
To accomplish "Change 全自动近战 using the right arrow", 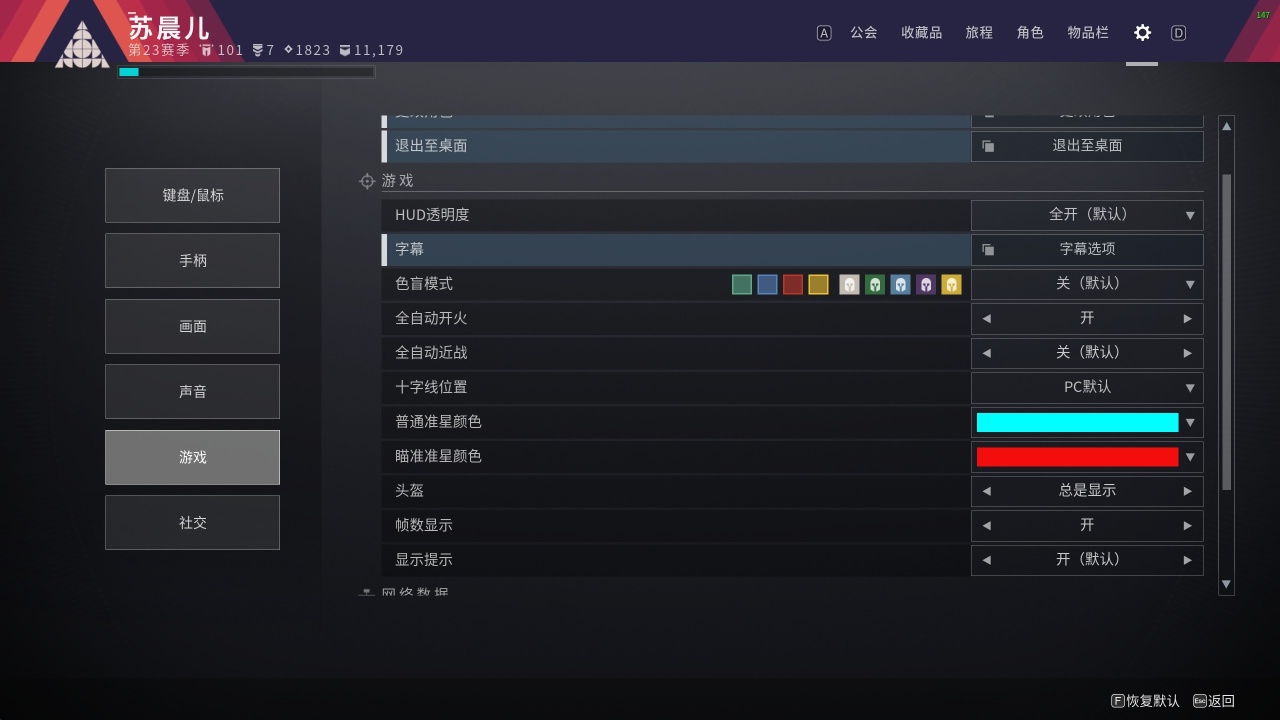I will (x=1188, y=353).
